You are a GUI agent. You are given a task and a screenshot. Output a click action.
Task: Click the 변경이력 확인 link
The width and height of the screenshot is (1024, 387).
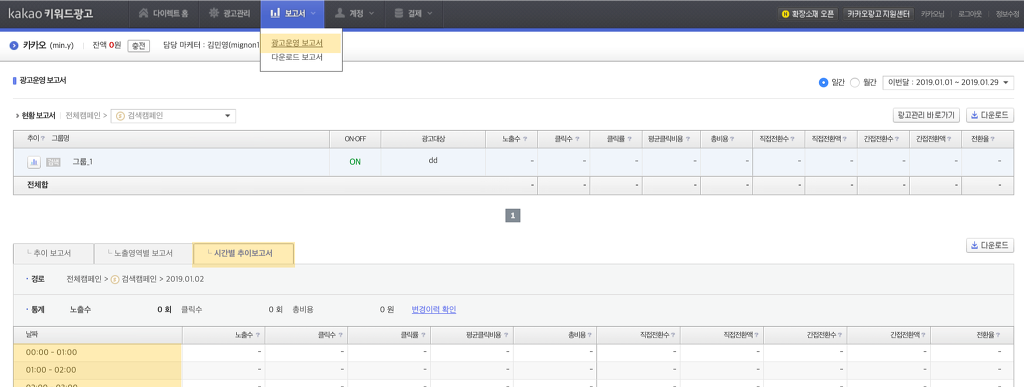[434, 309]
